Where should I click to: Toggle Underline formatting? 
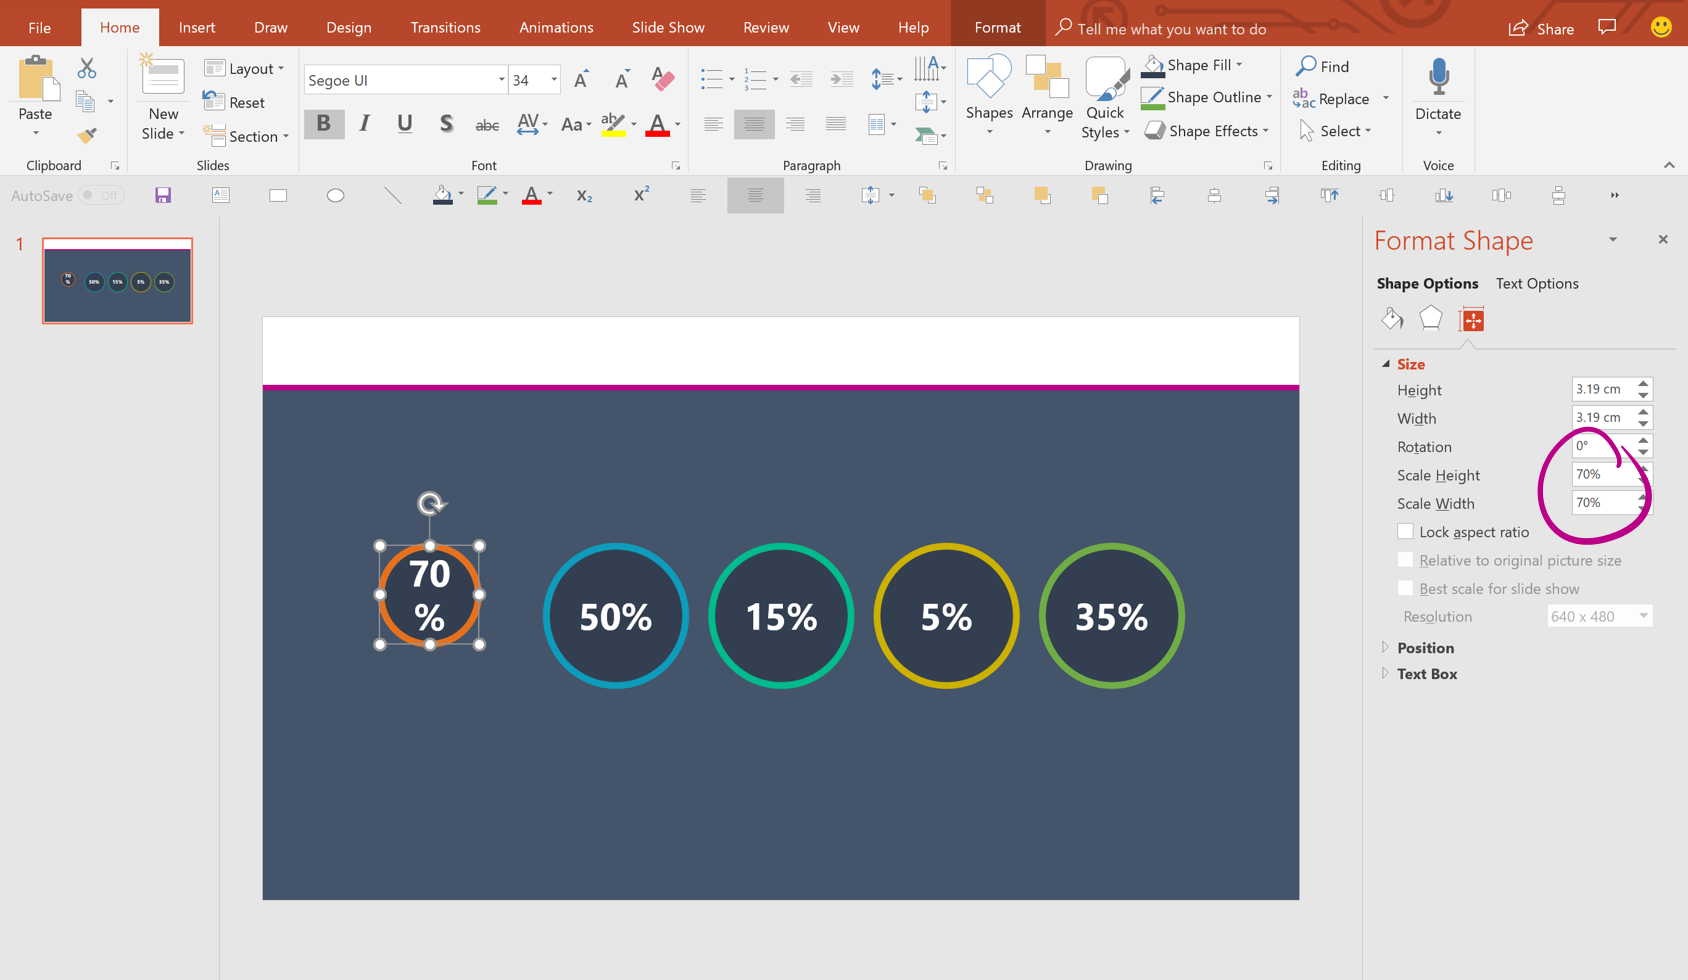pyautogui.click(x=404, y=124)
